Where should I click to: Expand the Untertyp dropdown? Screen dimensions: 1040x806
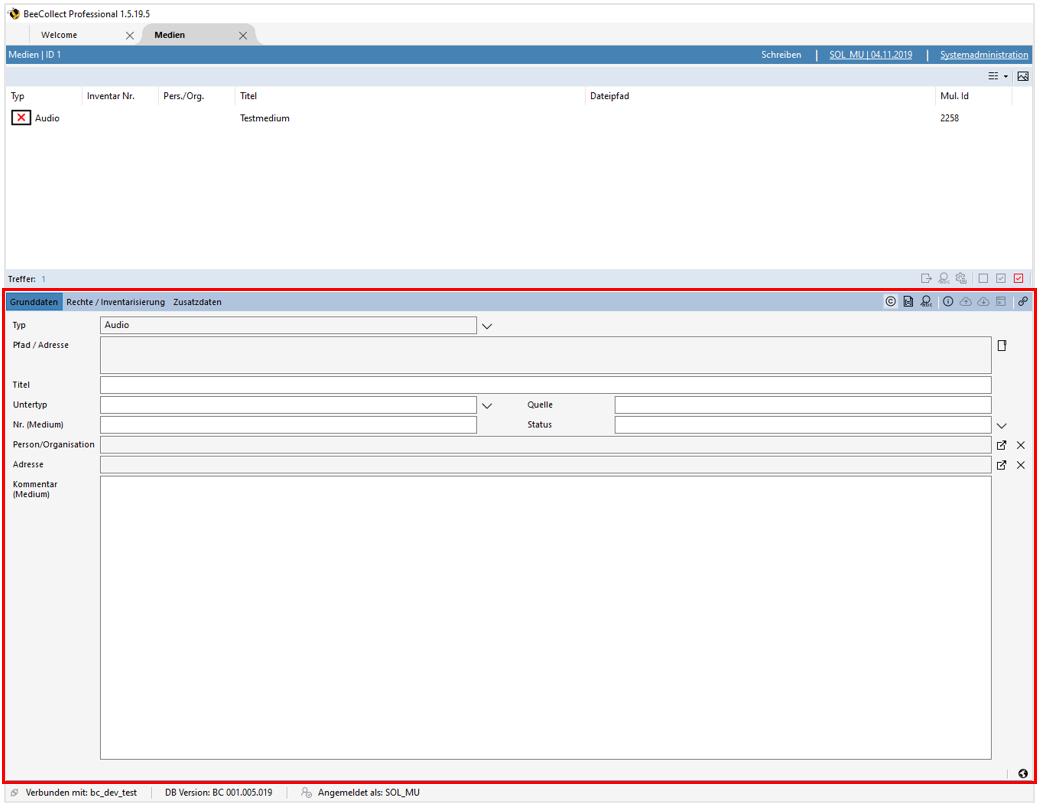[488, 406]
